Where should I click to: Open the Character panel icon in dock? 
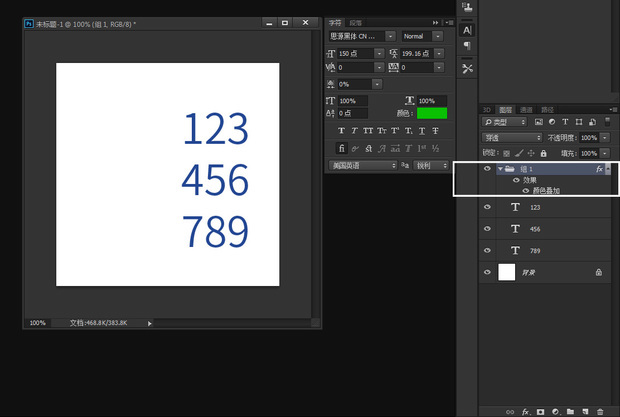point(467,30)
